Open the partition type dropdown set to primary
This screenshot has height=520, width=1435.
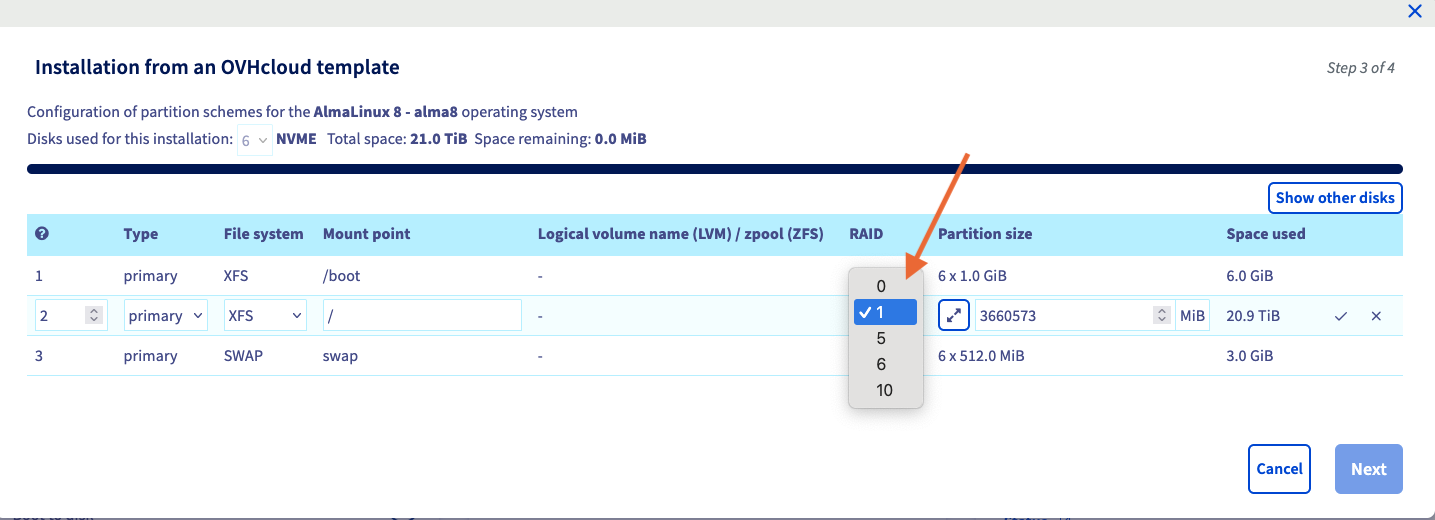166,316
